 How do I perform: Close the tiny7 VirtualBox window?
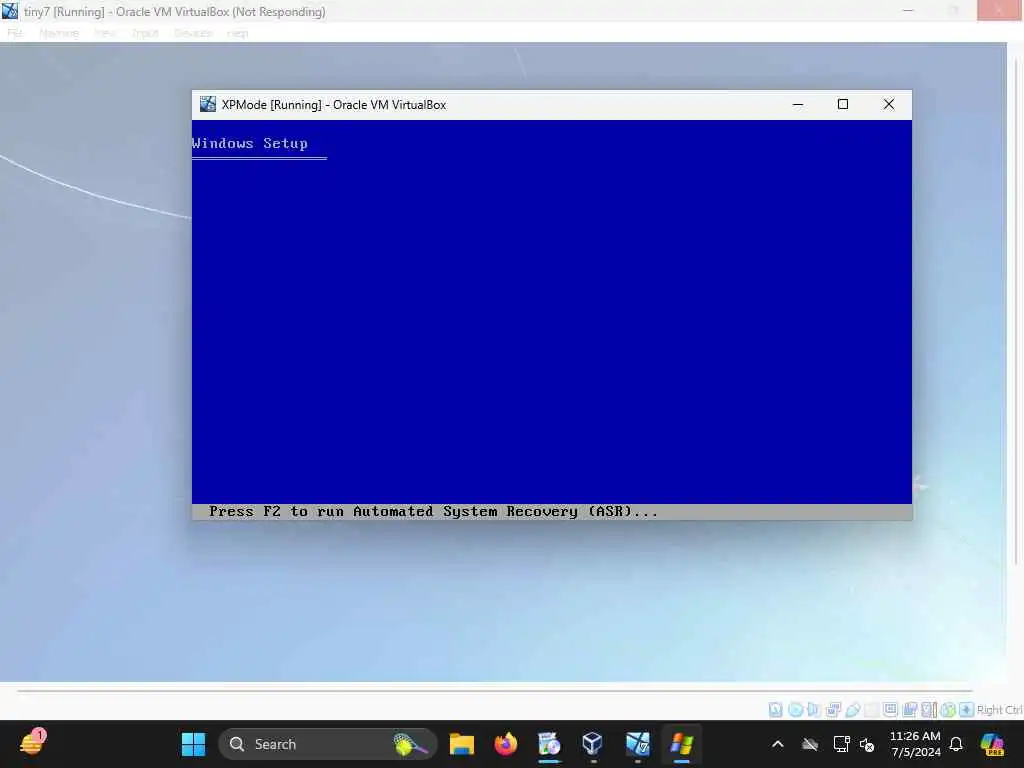pos(1000,10)
